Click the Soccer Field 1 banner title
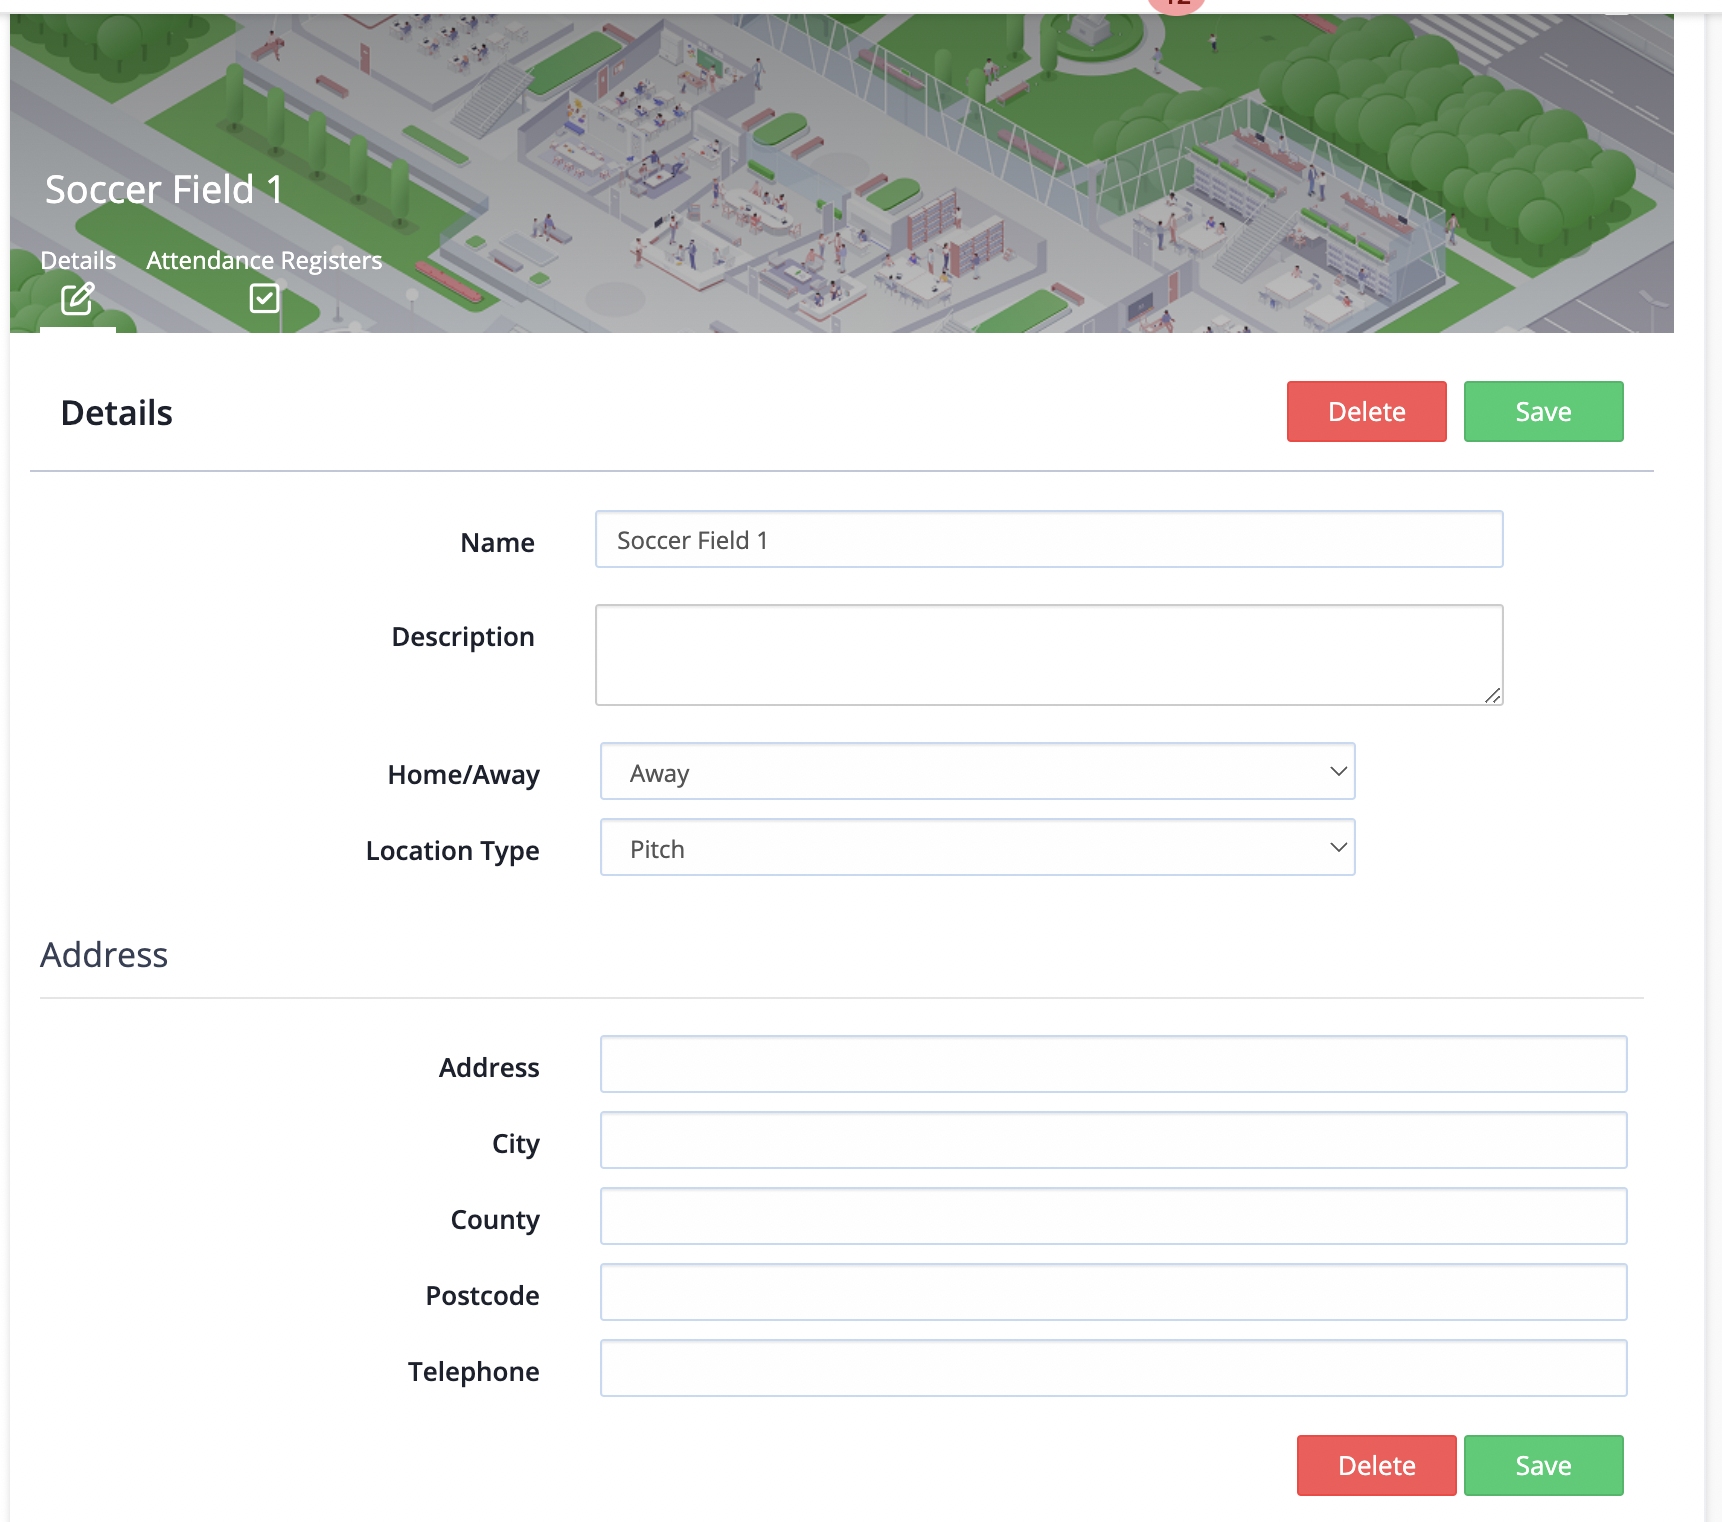The height and width of the screenshot is (1522, 1722). pos(164,189)
